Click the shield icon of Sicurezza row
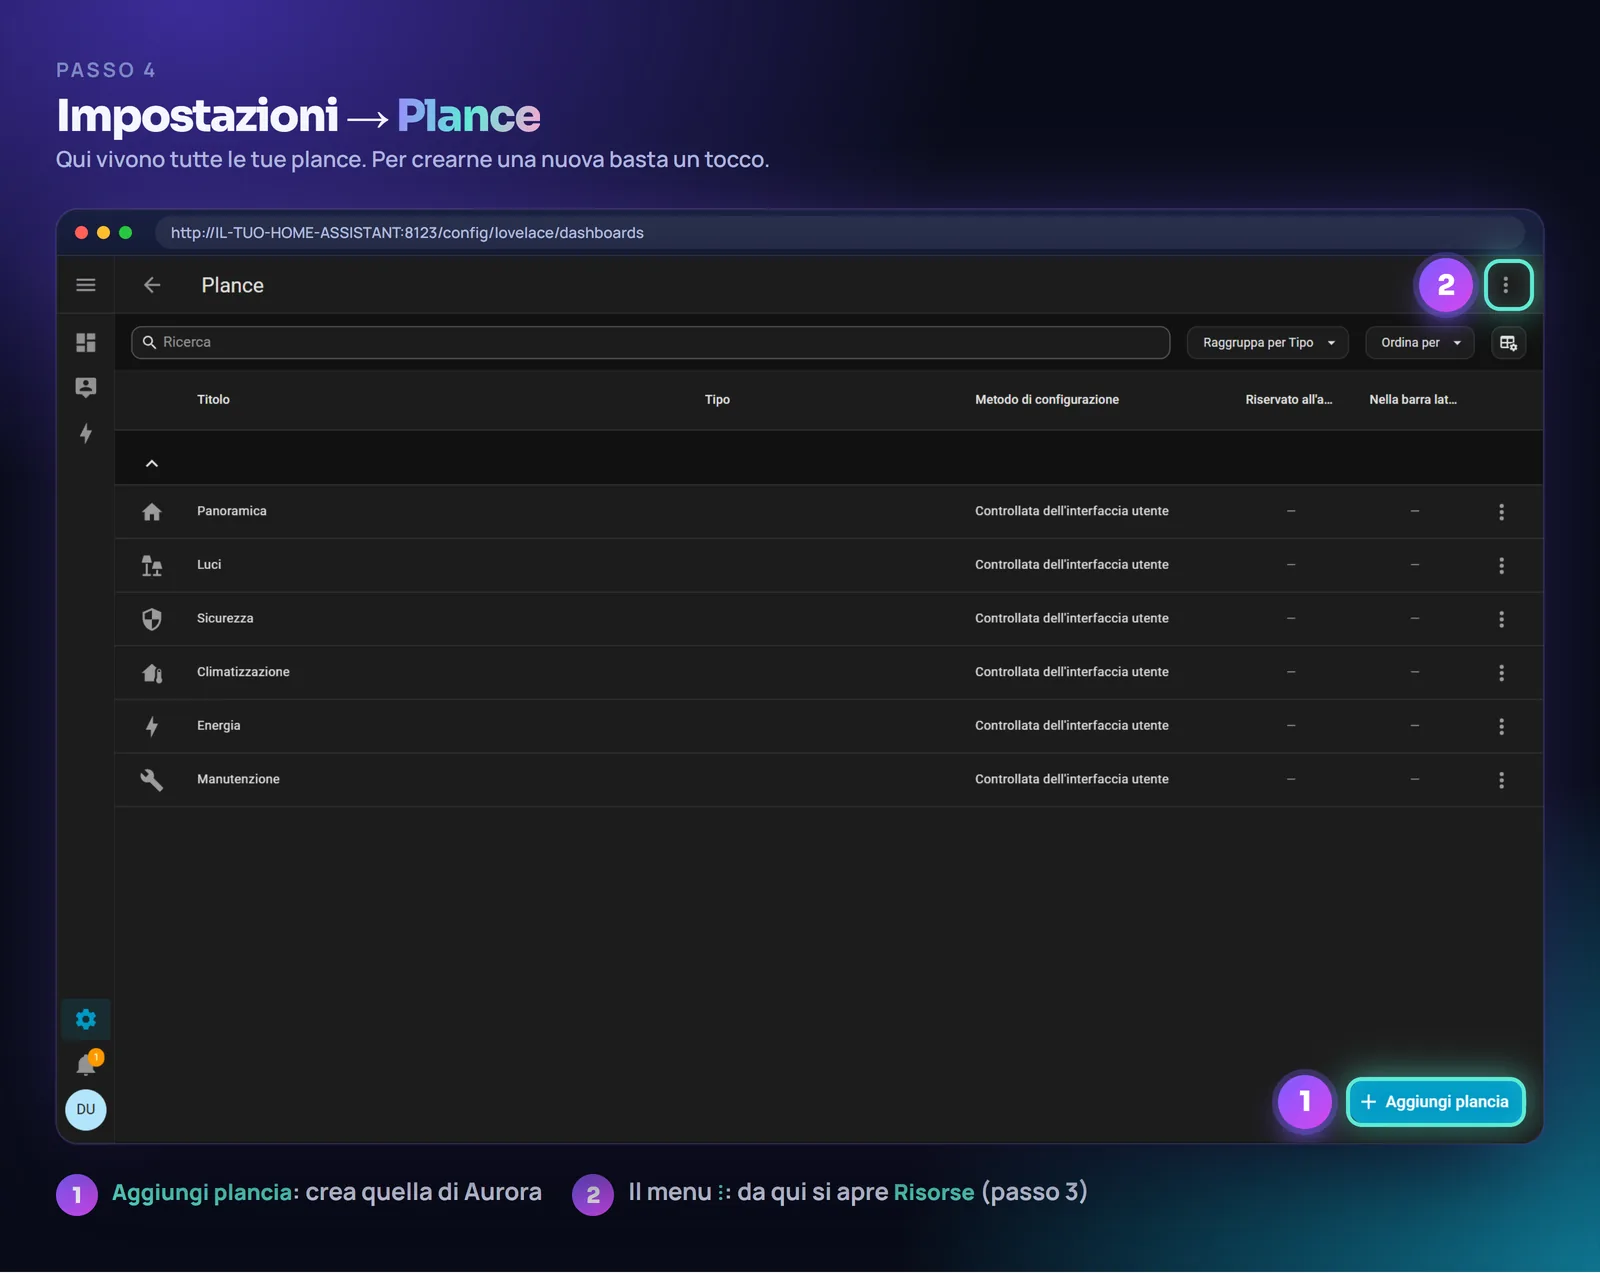1600x1273 pixels. [x=152, y=619]
